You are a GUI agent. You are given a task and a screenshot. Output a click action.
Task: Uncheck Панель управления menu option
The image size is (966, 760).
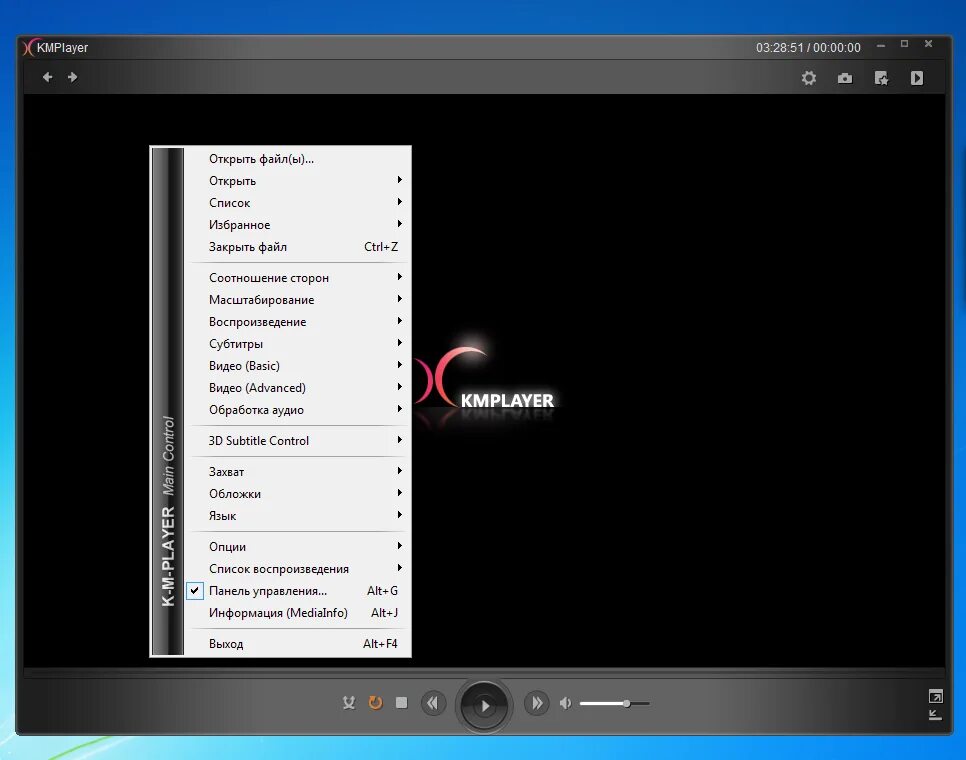tap(194, 590)
